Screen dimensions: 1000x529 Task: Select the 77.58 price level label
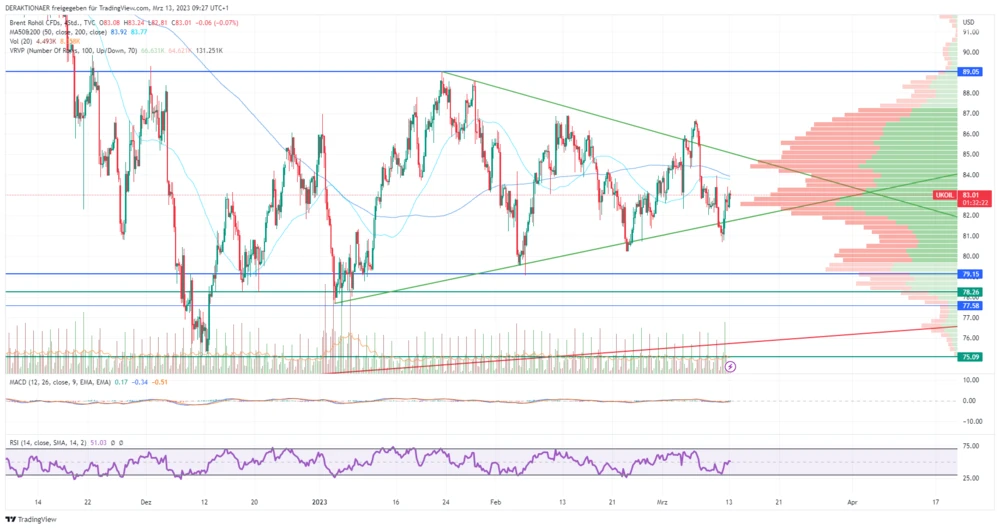(x=971, y=306)
